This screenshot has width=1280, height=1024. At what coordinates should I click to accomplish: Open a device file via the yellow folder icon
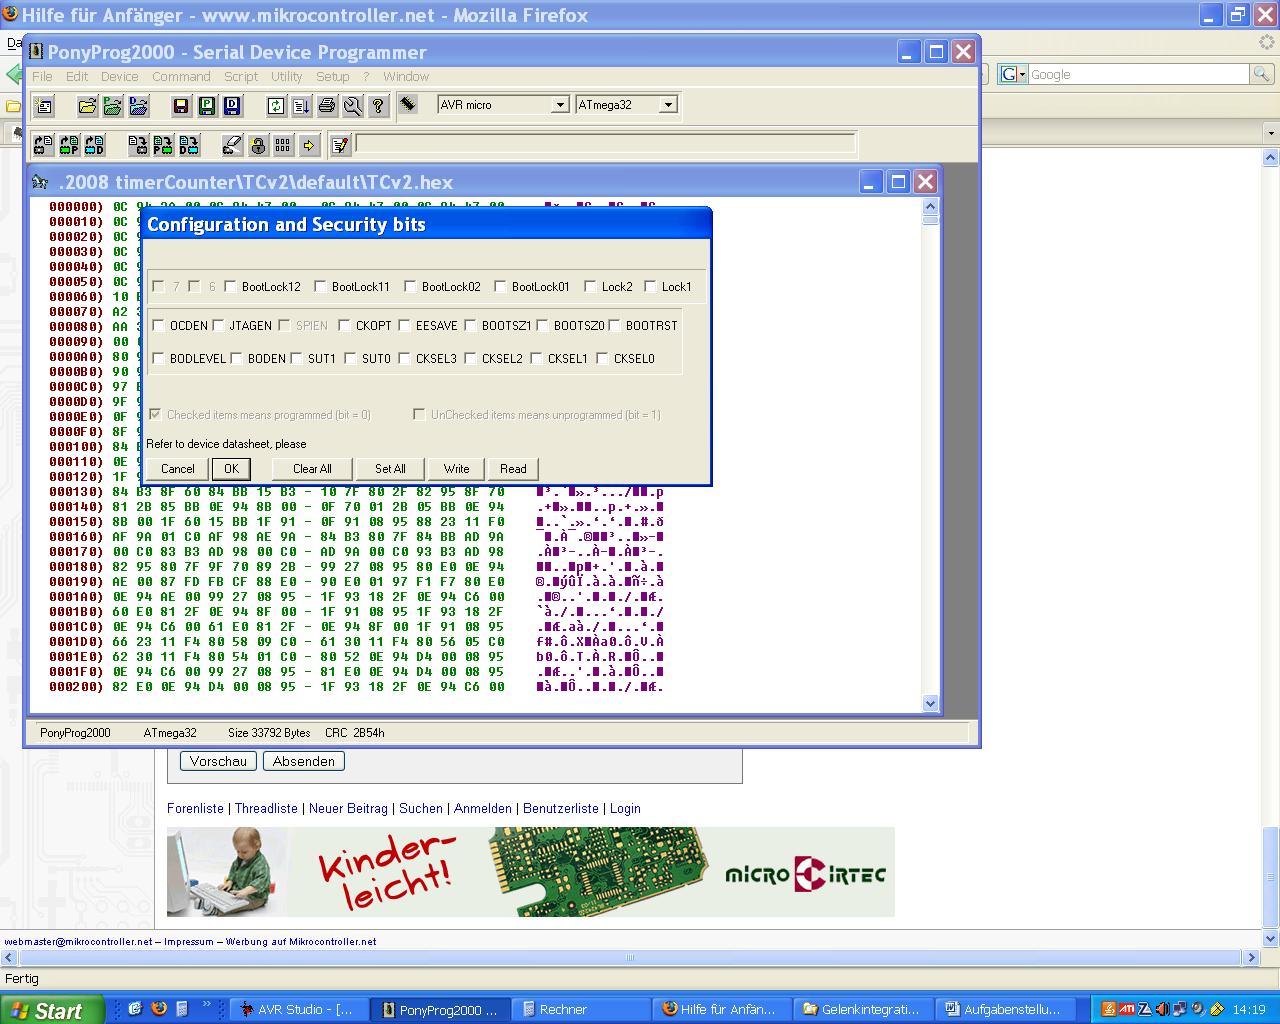pyautogui.click(x=87, y=106)
